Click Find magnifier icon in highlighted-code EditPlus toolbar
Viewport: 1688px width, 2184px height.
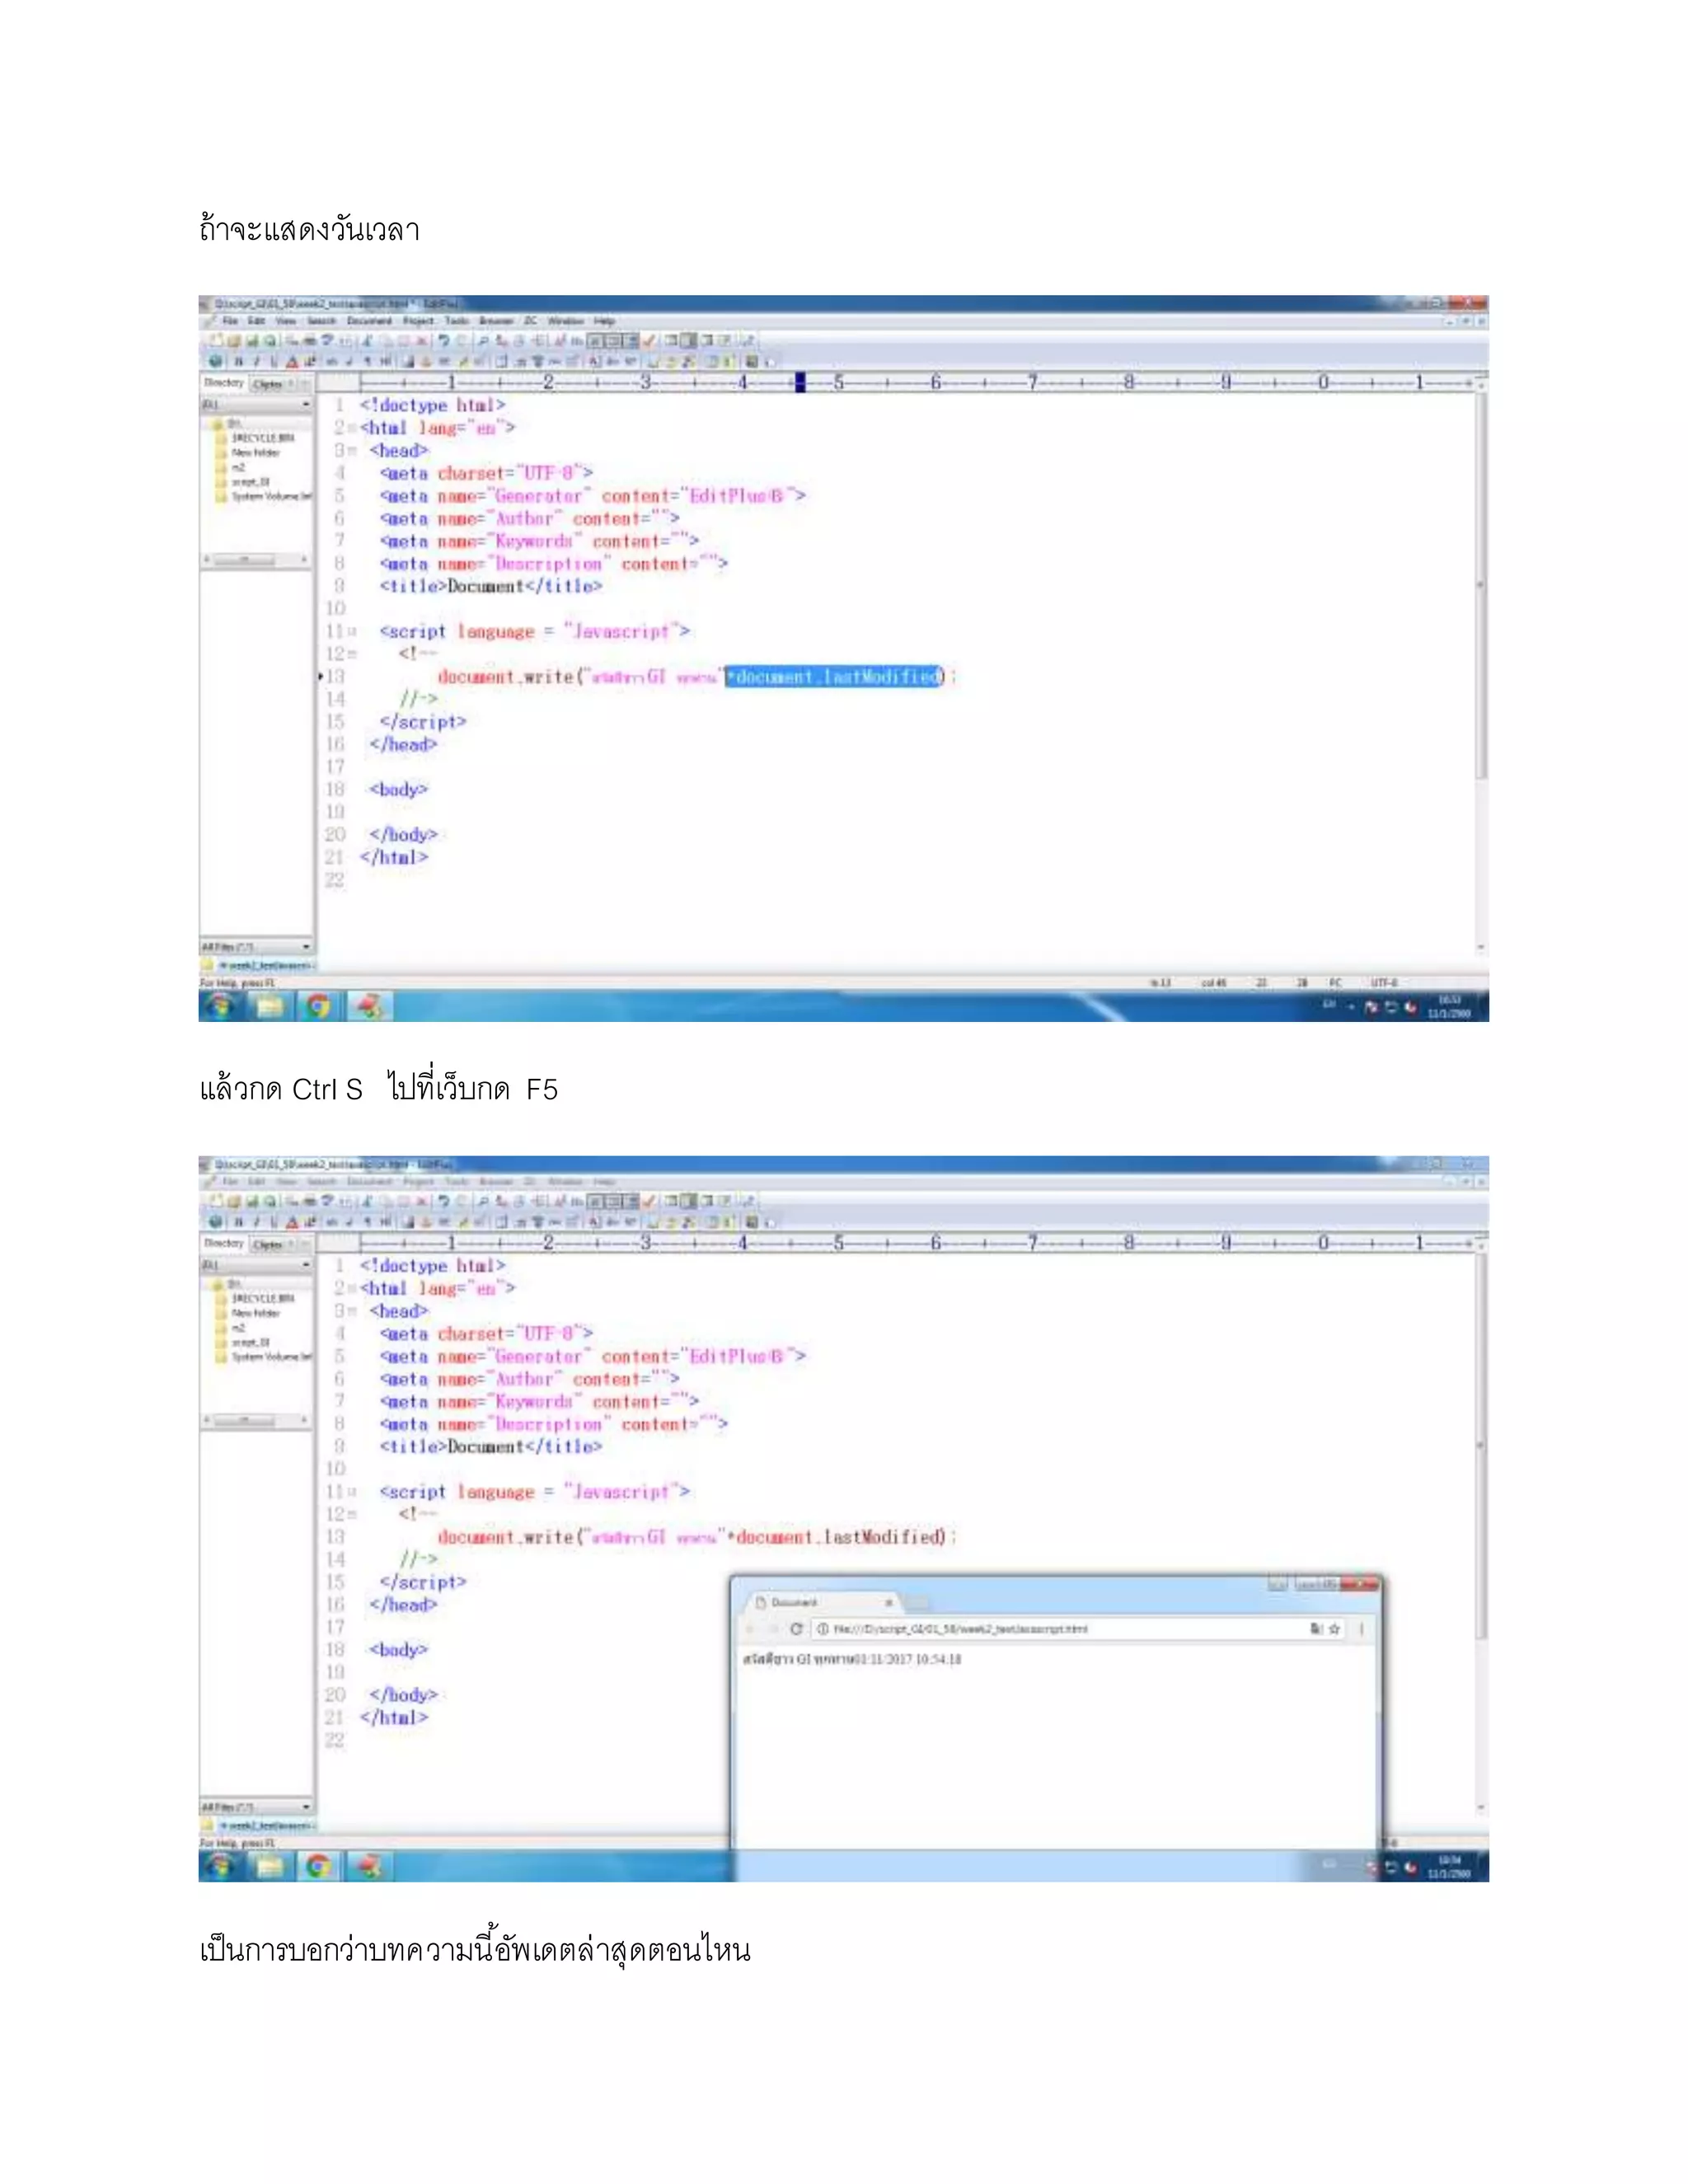point(483,341)
